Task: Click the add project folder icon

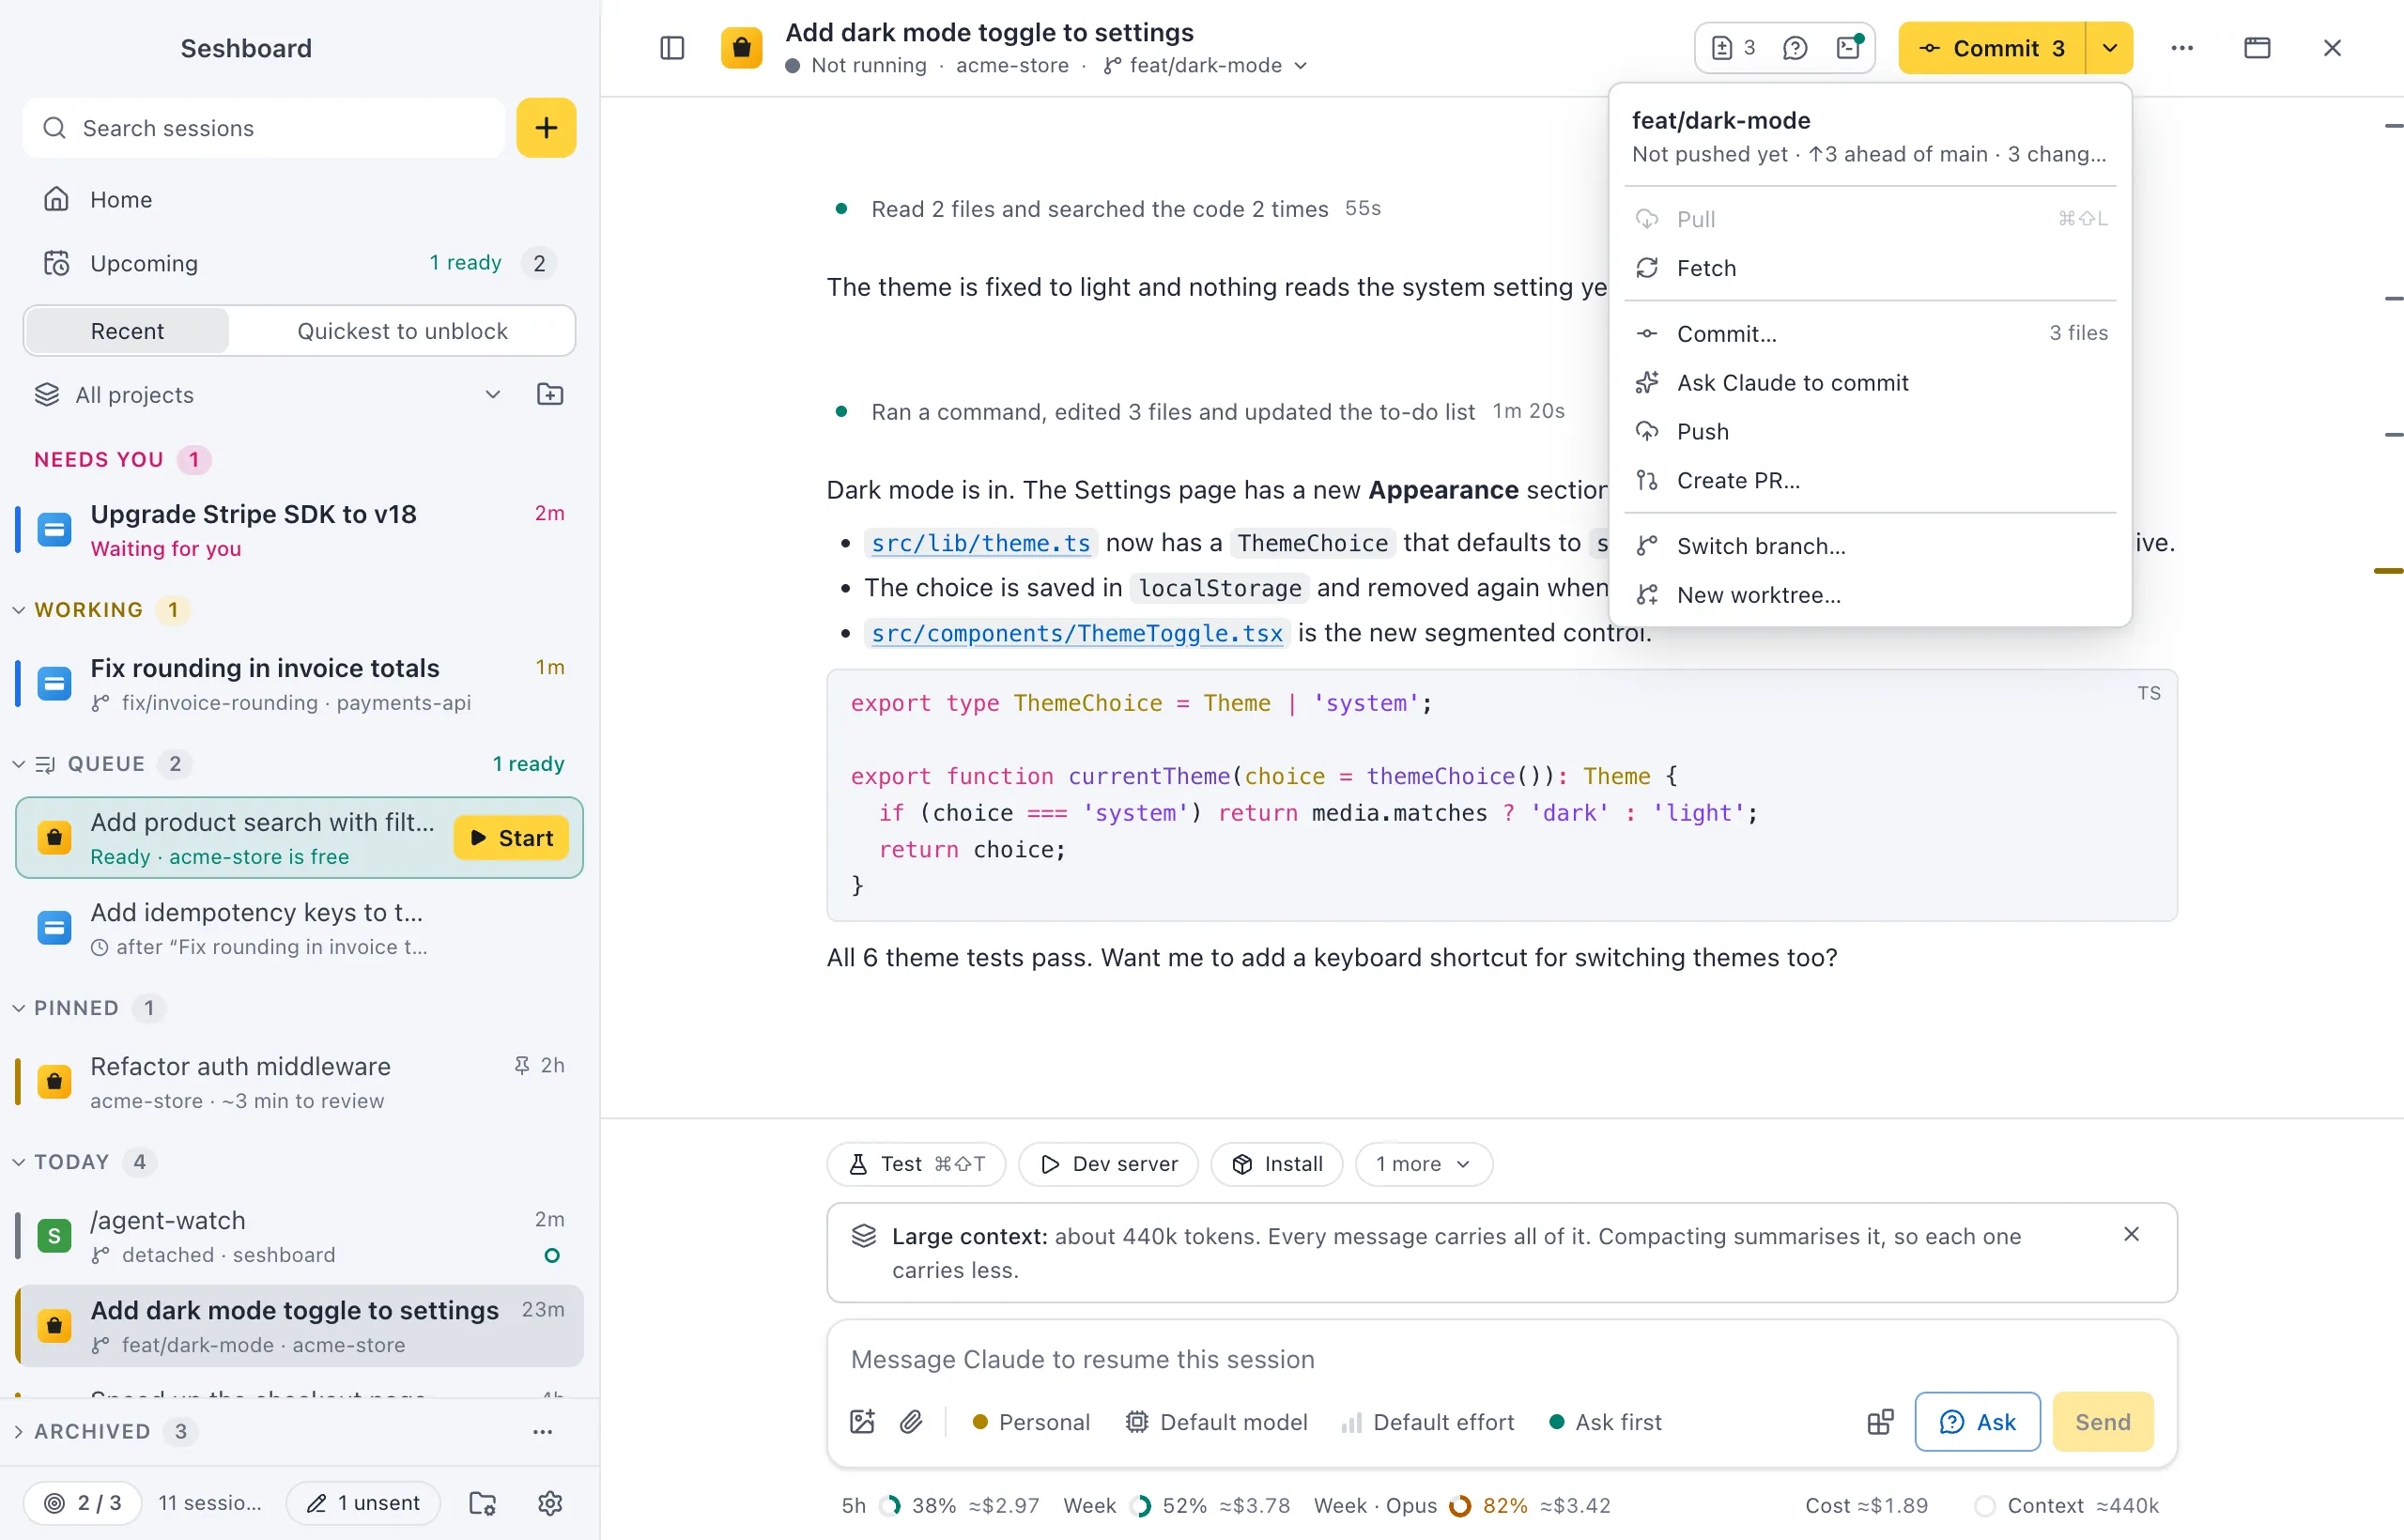Action: [x=550, y=395]
